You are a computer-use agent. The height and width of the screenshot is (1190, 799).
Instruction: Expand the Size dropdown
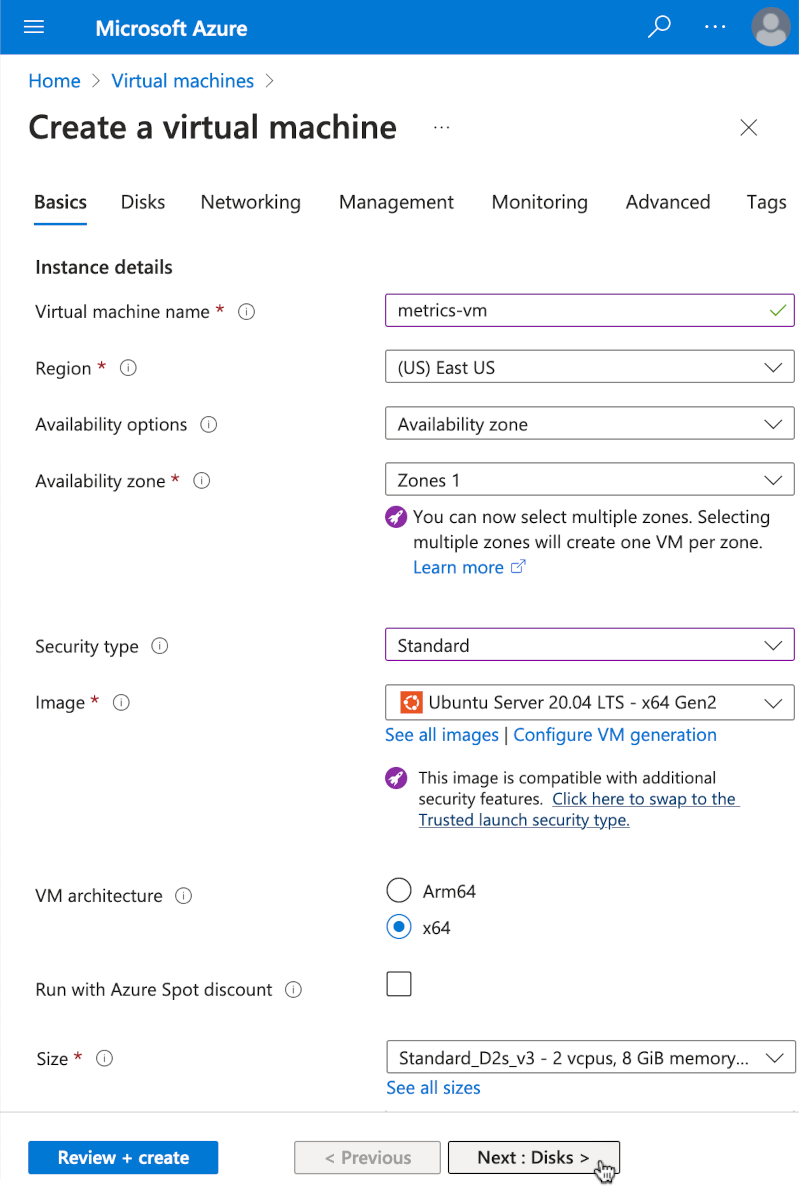[x=589, y=1058]
